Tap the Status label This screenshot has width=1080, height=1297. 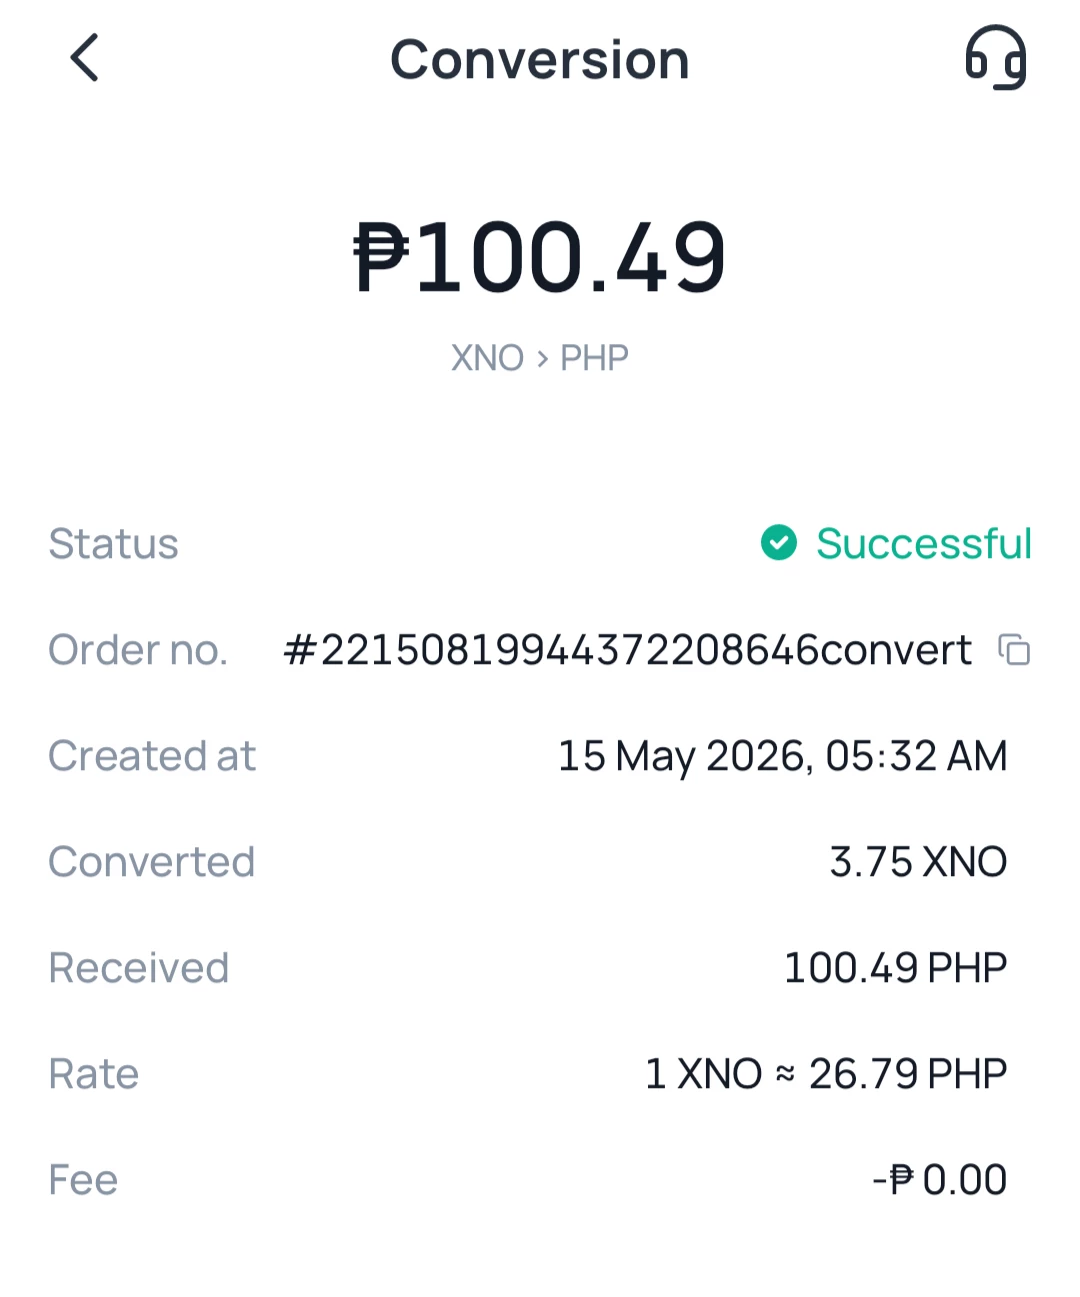point(114,544)
